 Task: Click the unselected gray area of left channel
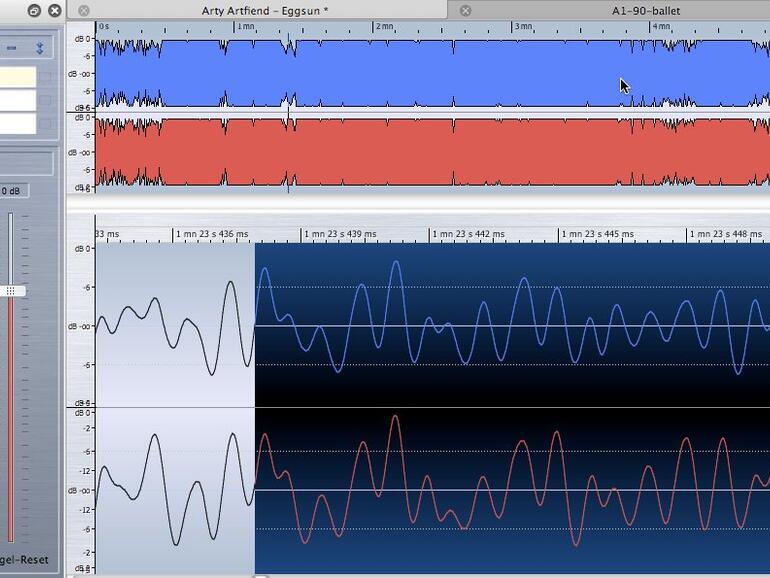175,325
